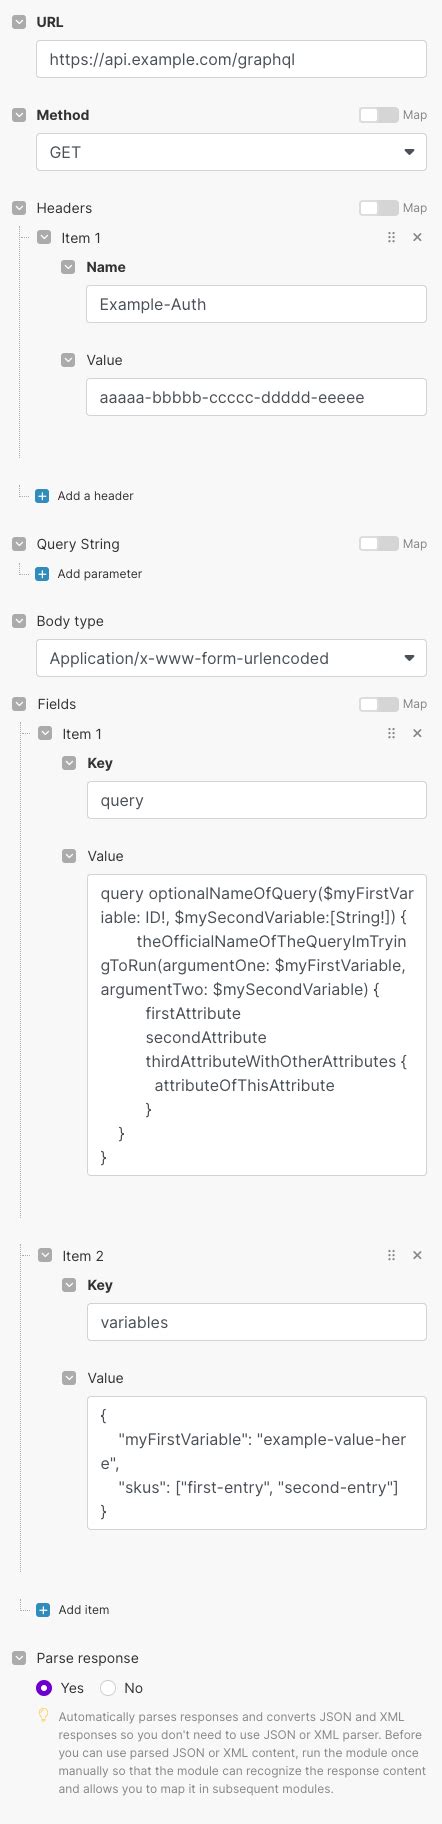Edit the URL input field
Screen dimensions: 442x1824
pyautogui.click(x=231, y=59)
